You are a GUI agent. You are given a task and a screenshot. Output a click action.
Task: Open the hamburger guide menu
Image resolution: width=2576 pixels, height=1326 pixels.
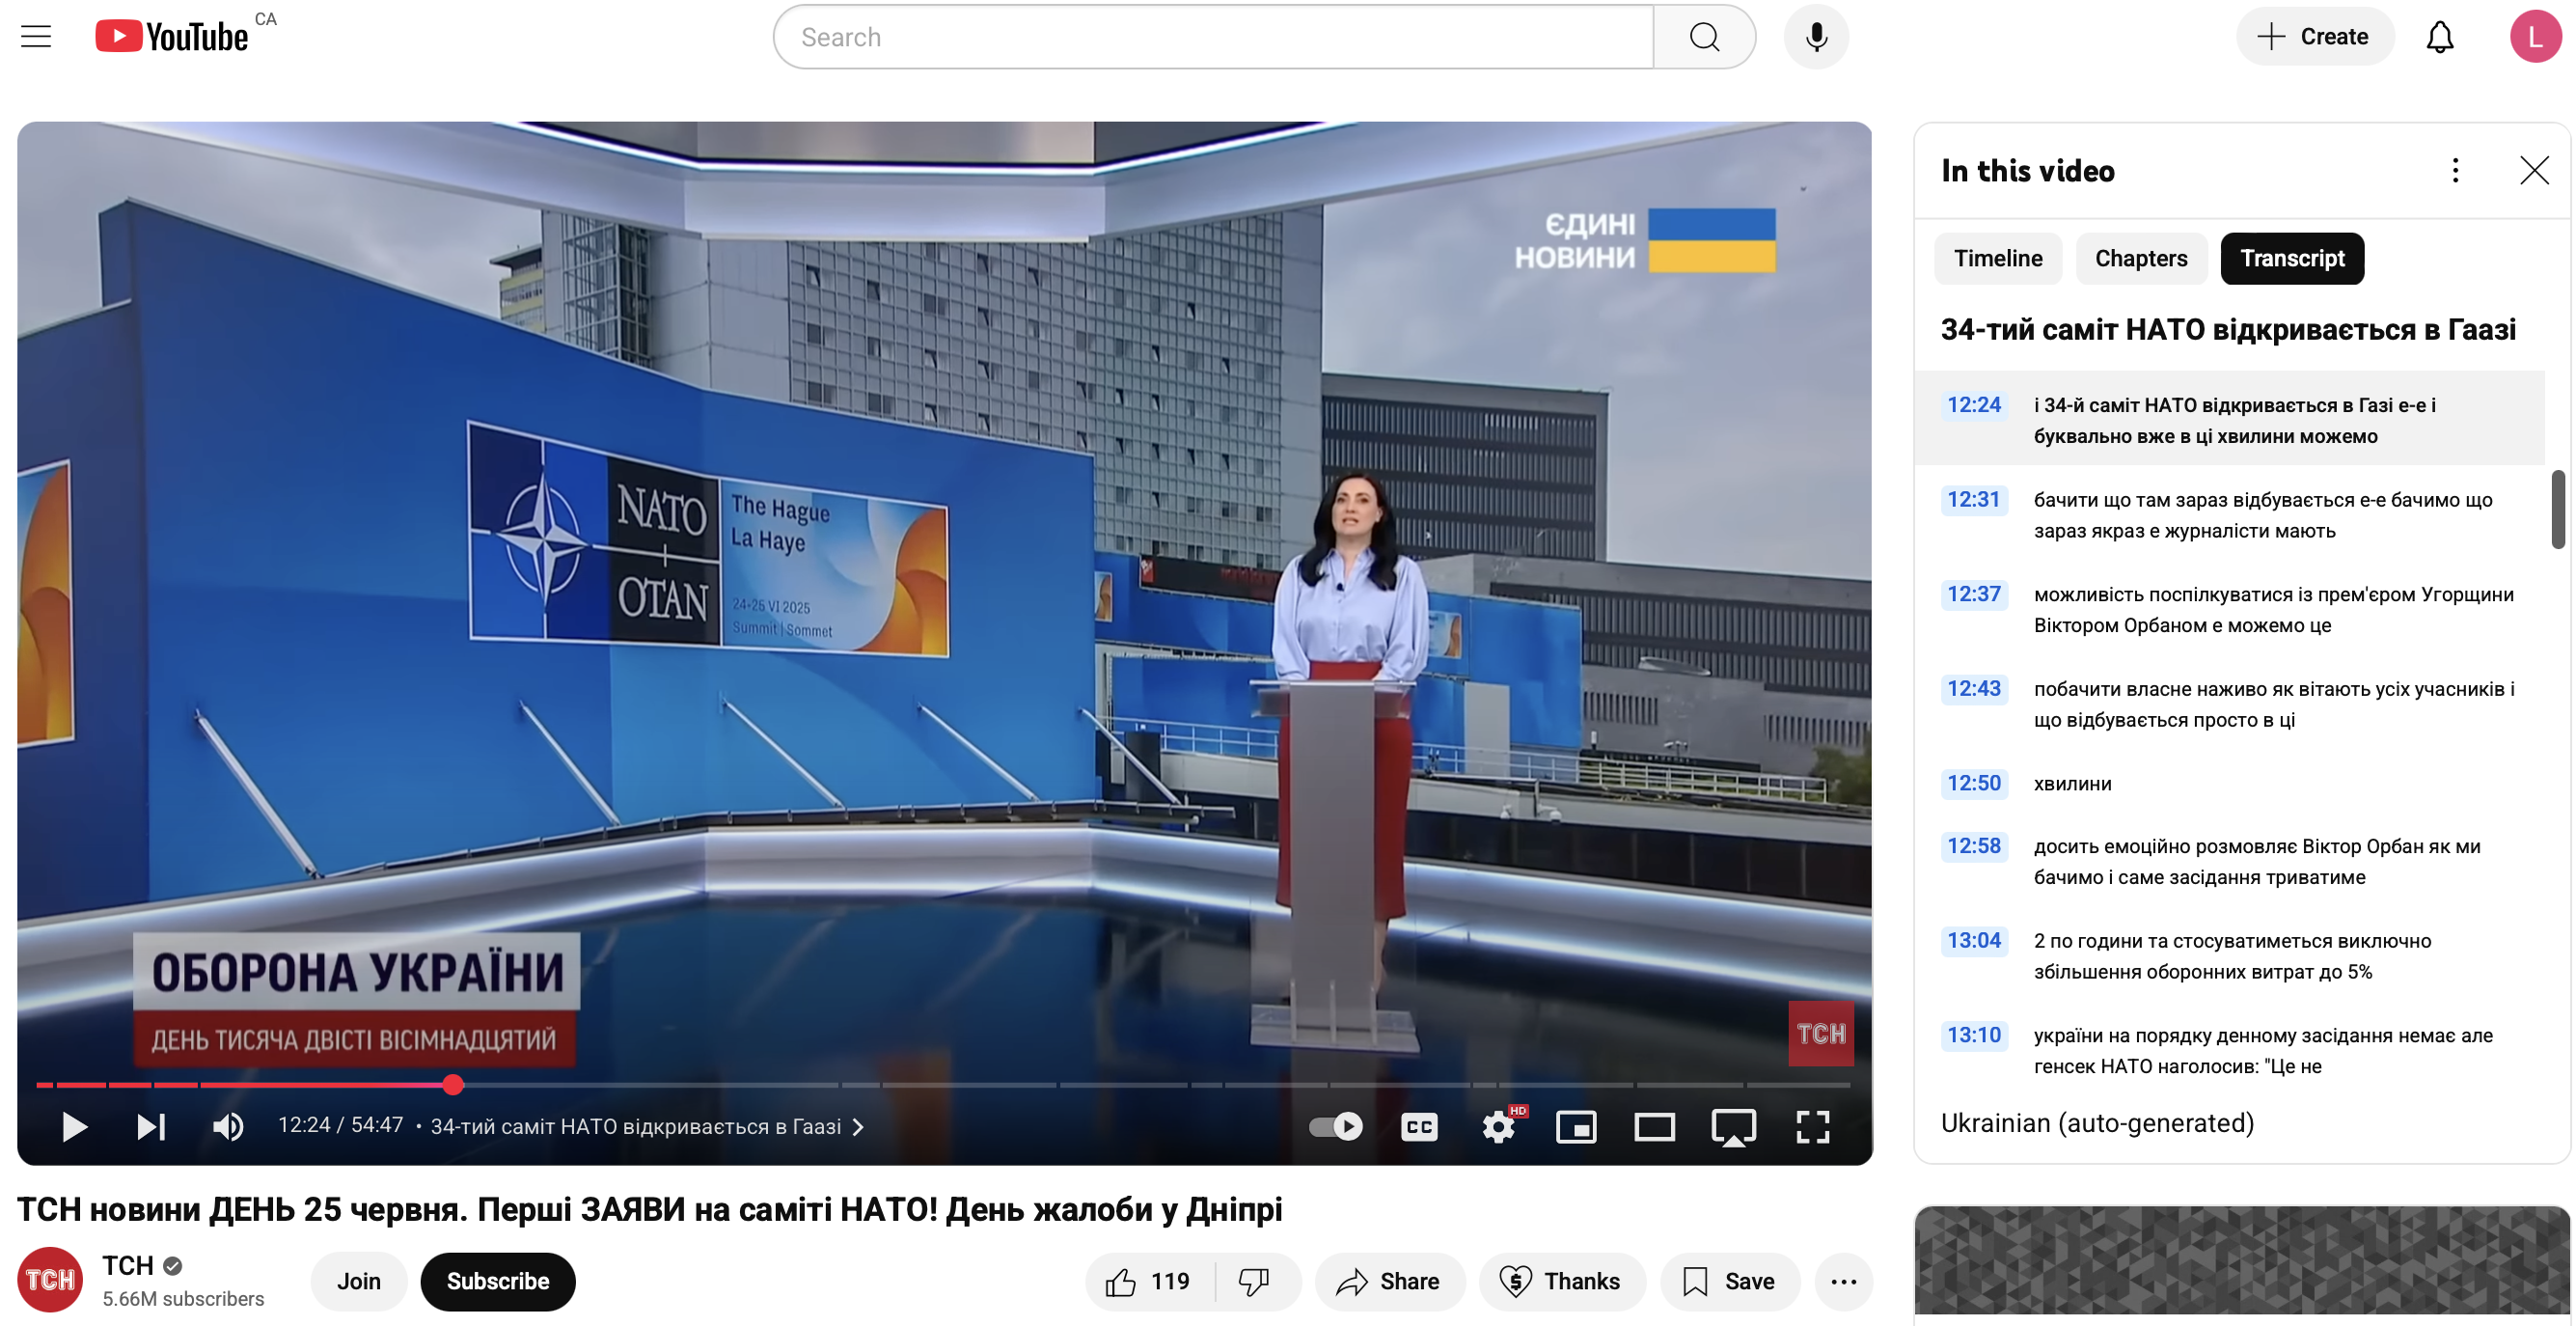36,37
